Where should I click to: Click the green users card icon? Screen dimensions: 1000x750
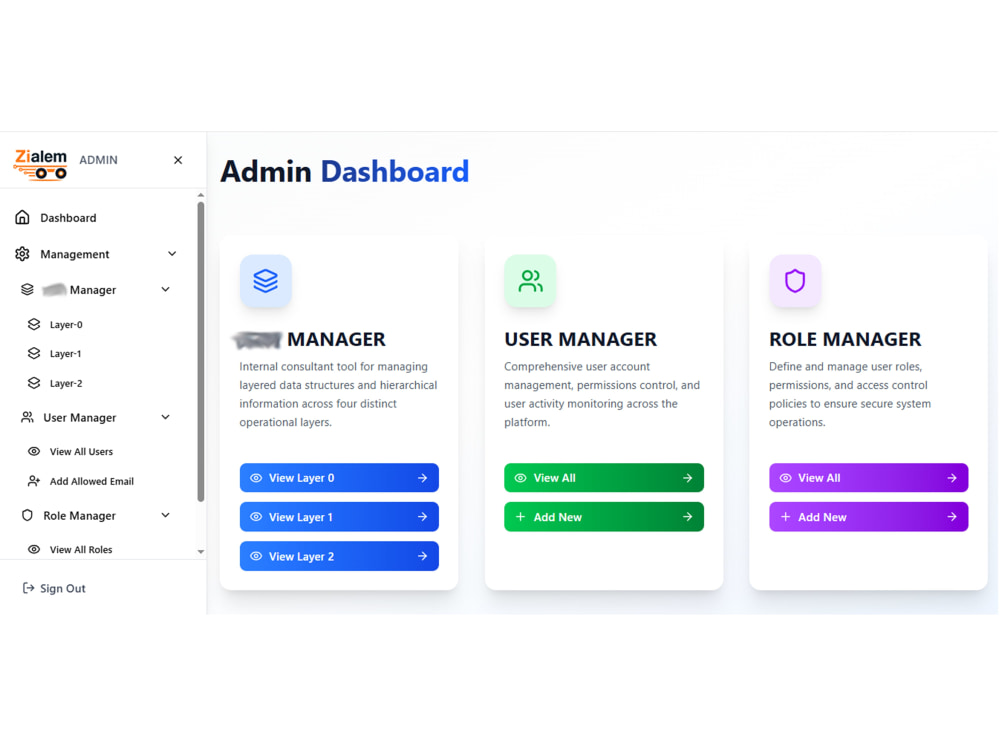coord(530,281)
